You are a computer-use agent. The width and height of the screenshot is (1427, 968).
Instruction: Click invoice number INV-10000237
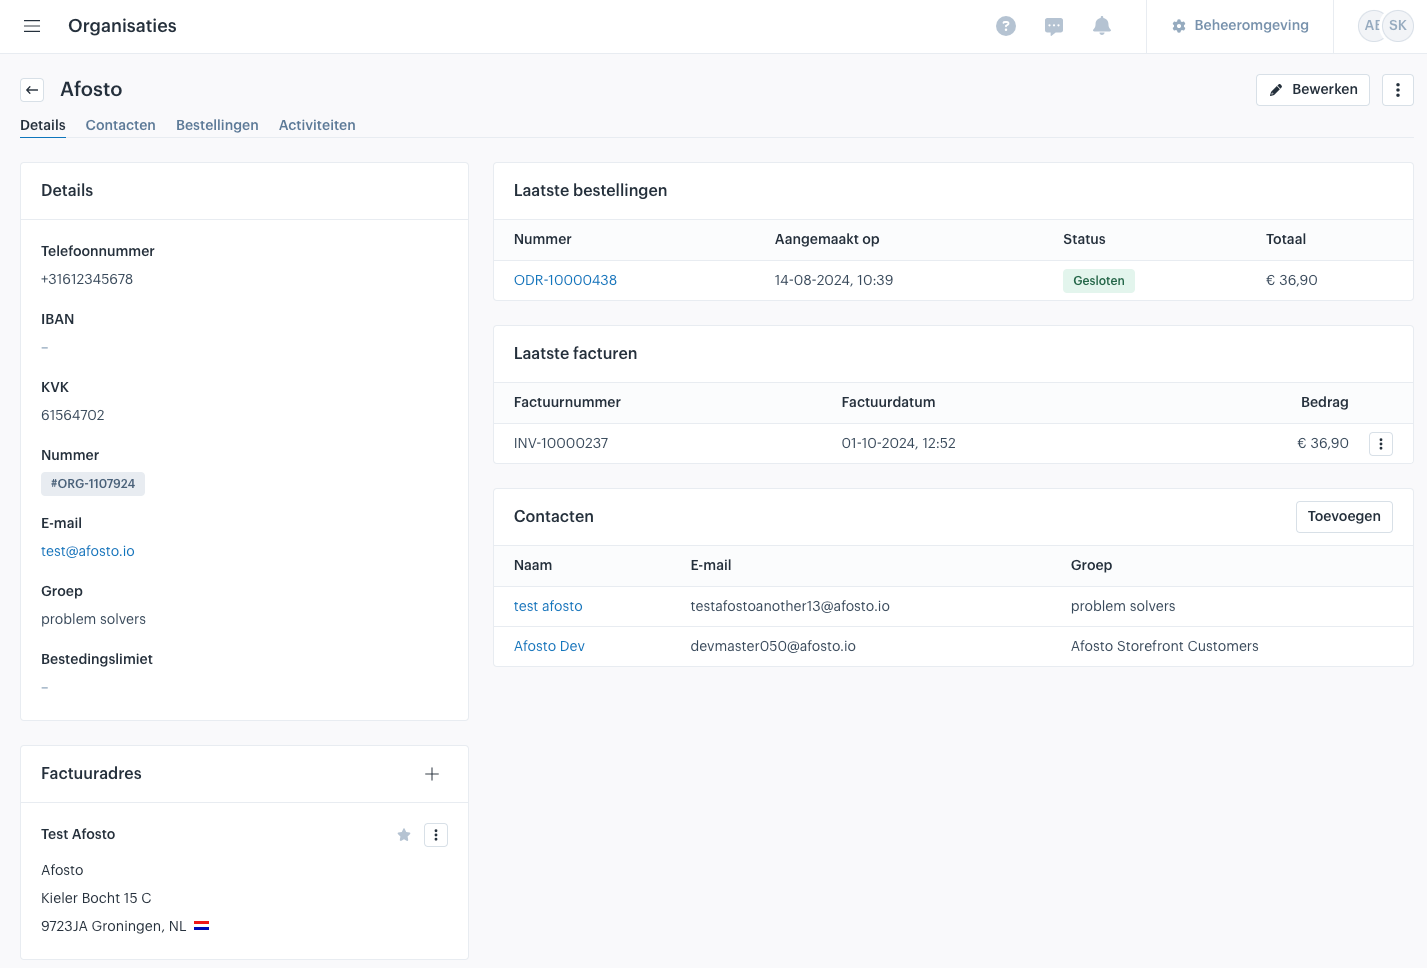(x=561, y=444)
